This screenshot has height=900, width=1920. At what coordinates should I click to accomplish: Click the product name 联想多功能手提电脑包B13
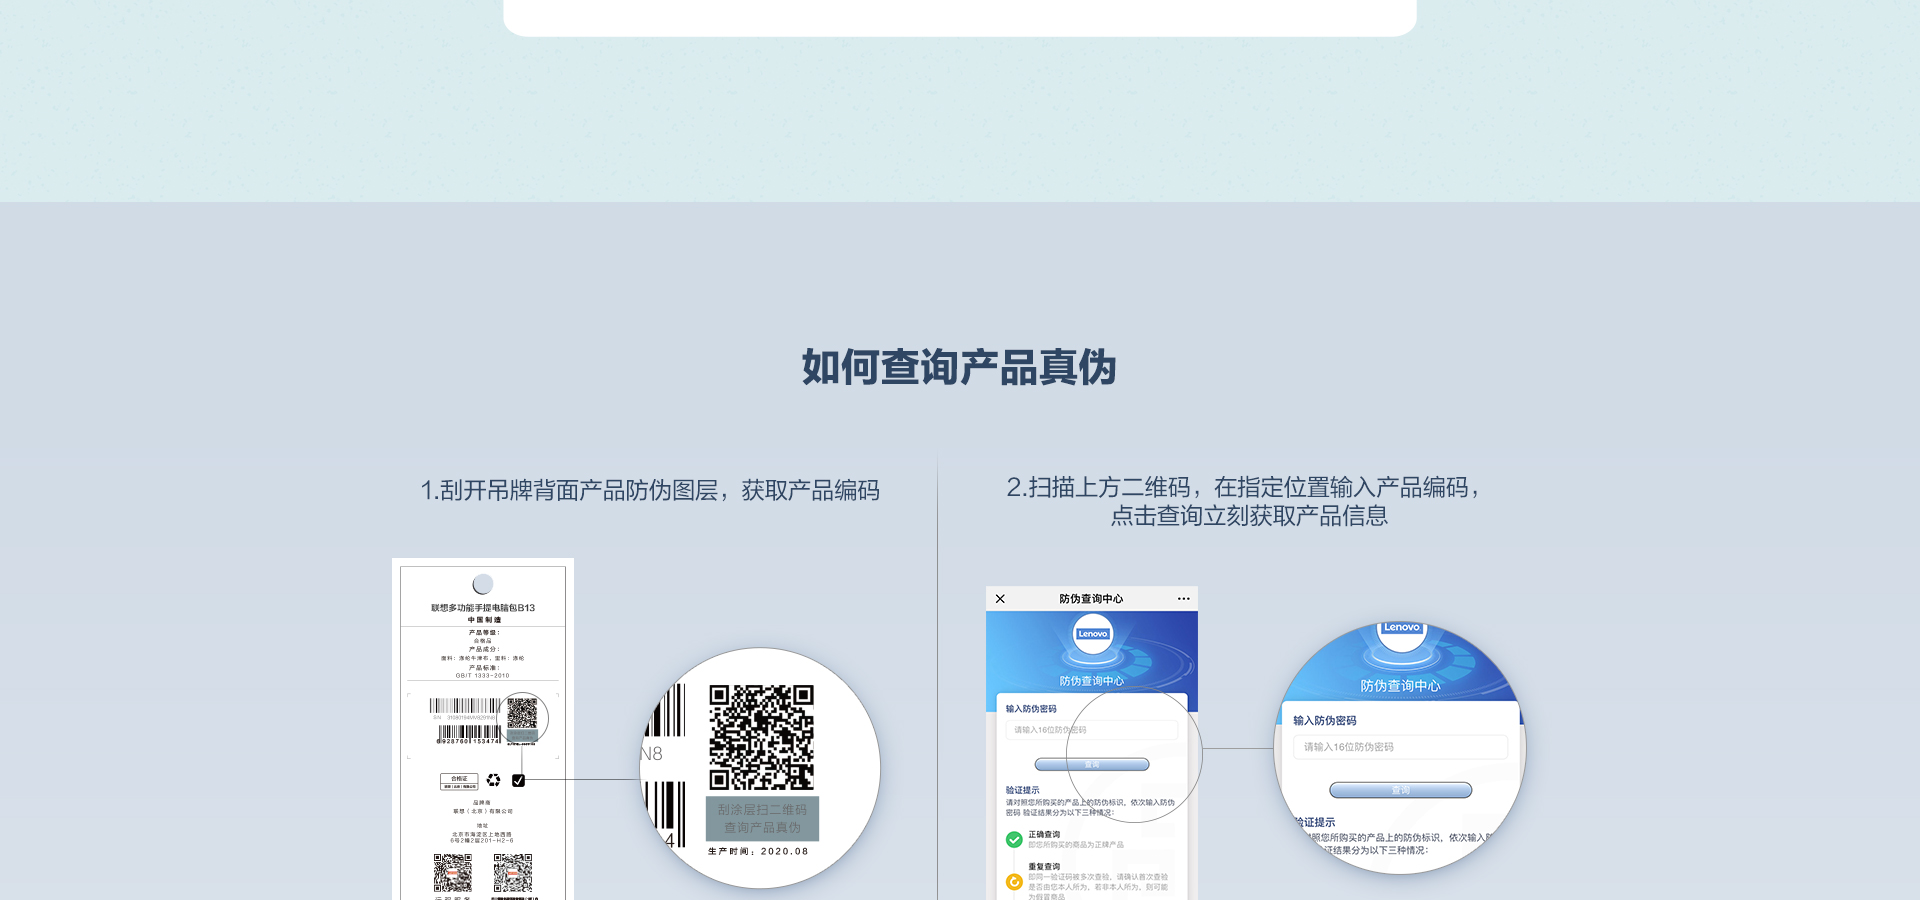point(483,608)
